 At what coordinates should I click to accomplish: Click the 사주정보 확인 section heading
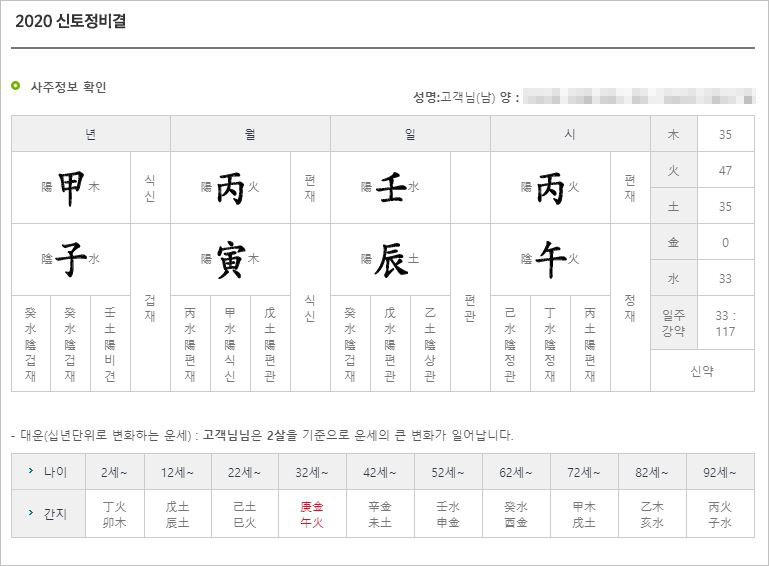point(68,87)
